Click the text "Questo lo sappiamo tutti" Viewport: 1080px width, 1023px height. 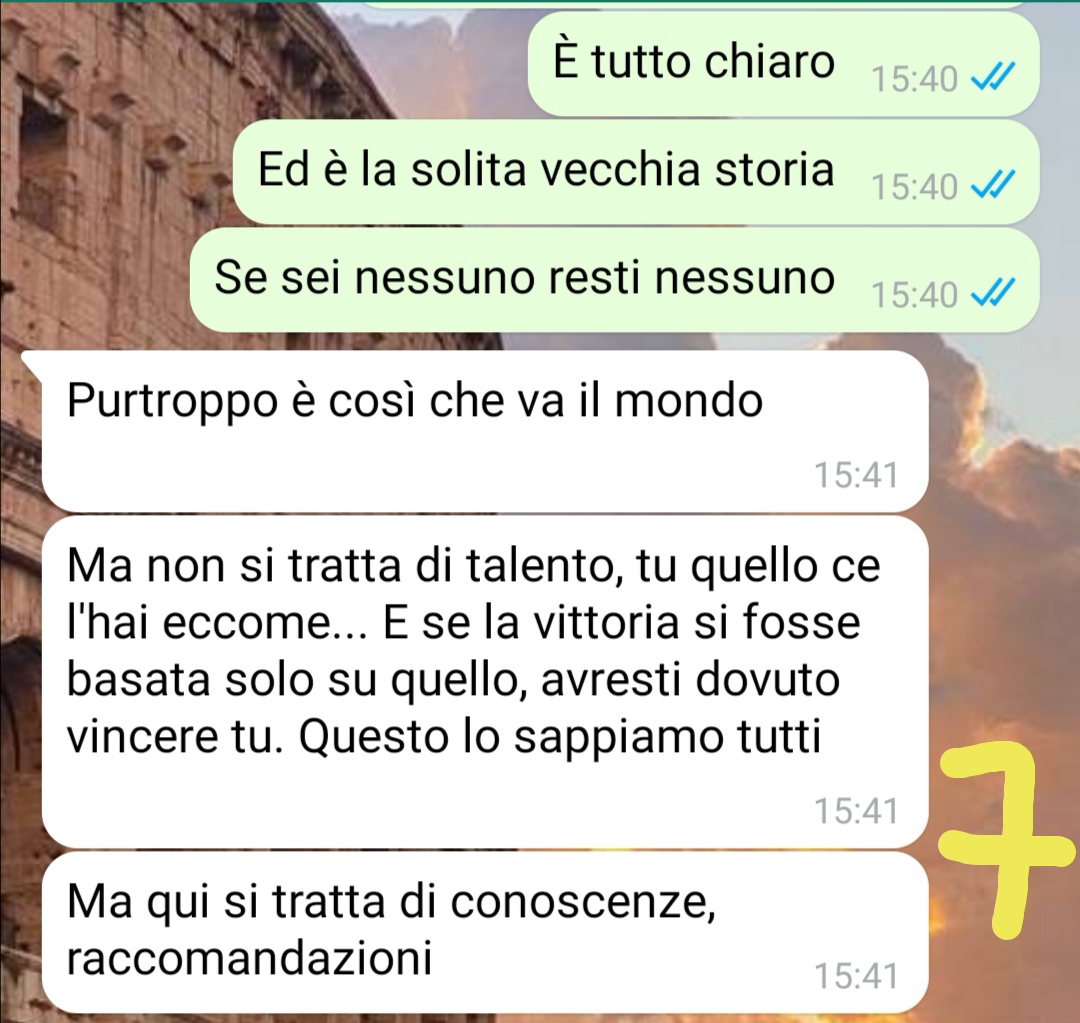coord(560,736)
